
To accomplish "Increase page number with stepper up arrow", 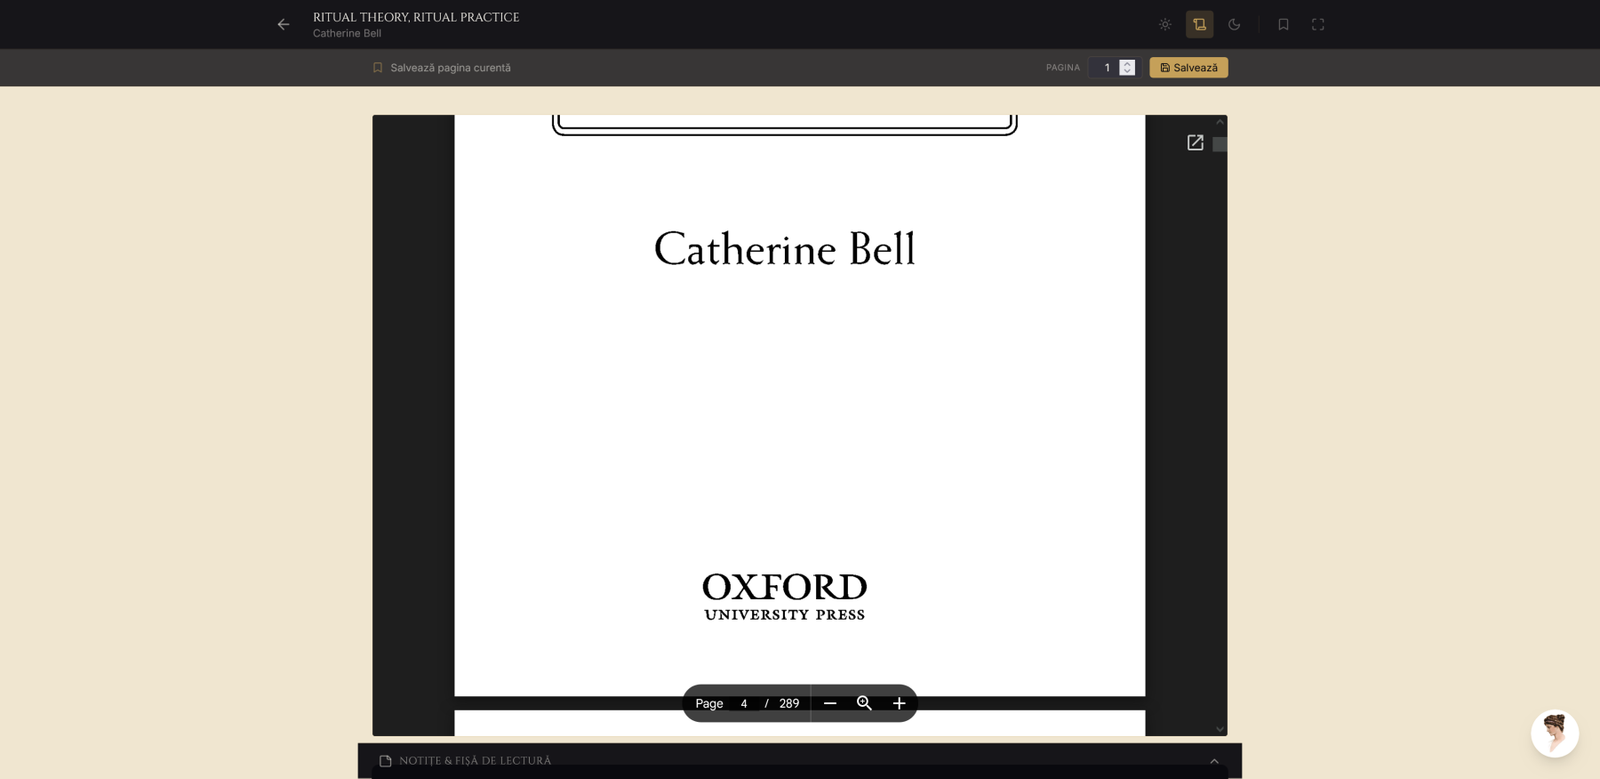I will point(1127,63).
